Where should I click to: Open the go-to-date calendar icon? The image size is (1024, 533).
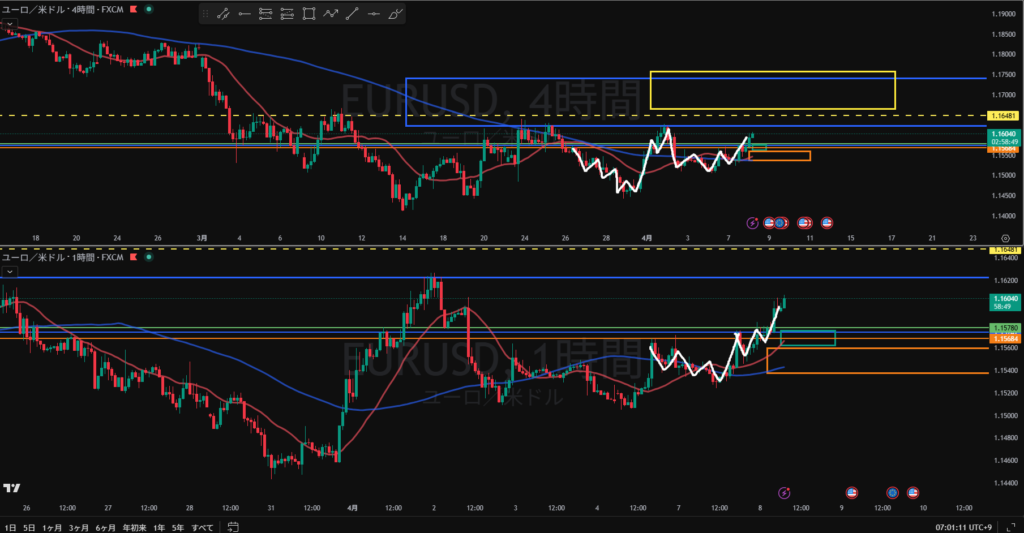(x=232, y=526)
